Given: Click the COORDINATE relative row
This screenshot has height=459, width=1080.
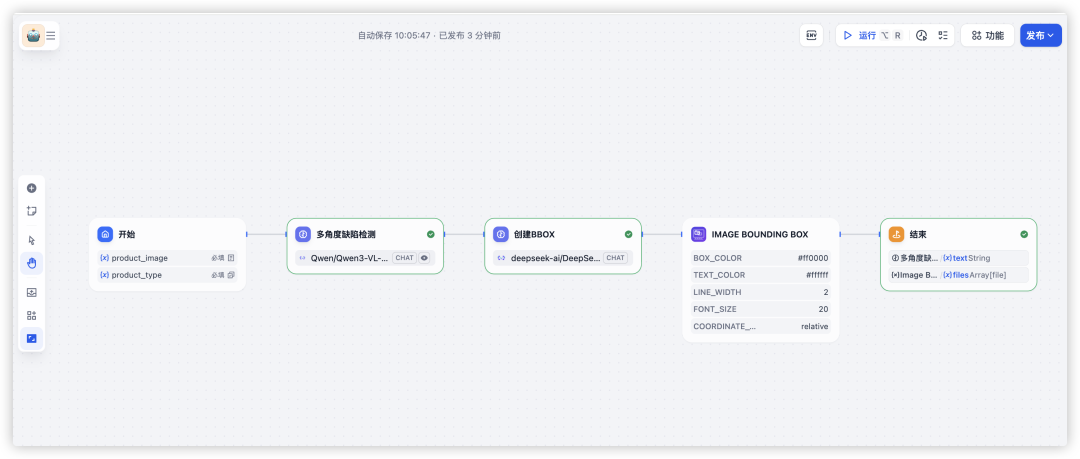Looking at the screenshot, I should [x=761, y=327].
